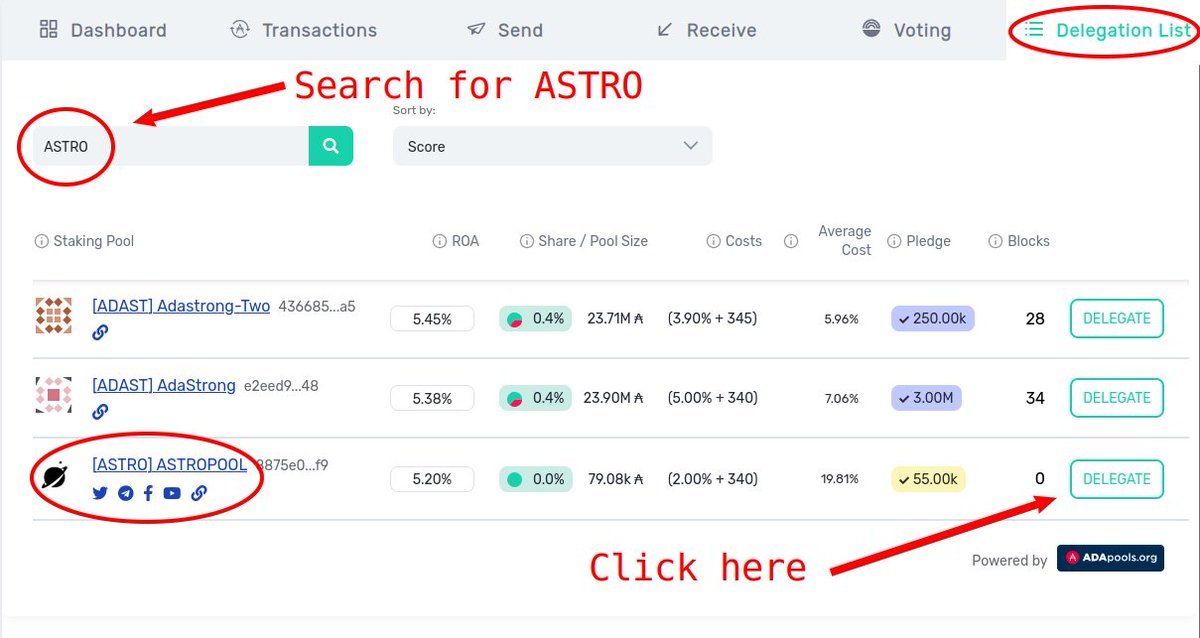Image resolution: width=1200 pixels, height=638 pixels.
Task: Open ASTROPOOL Telegram icon
Action: (125, 492)
